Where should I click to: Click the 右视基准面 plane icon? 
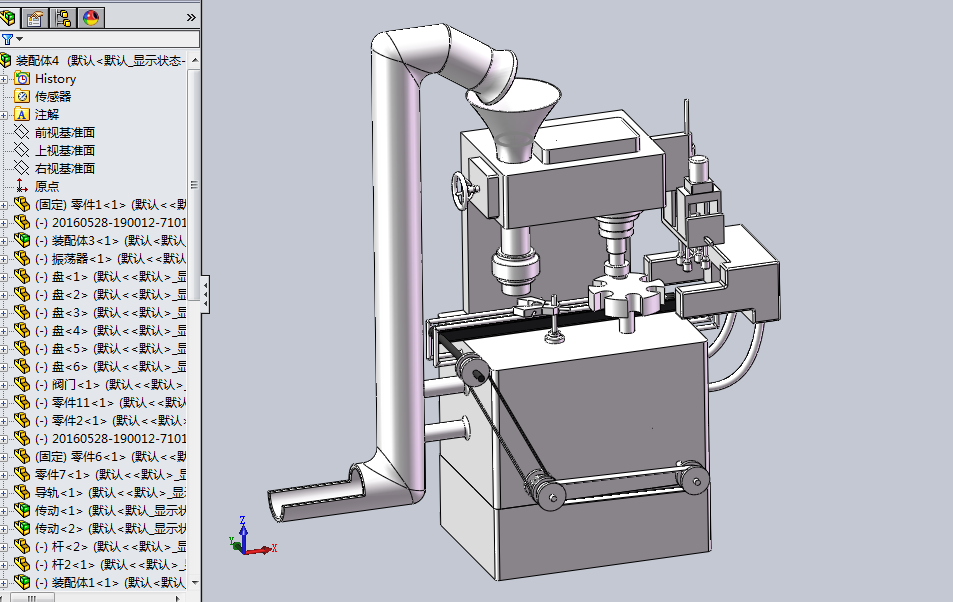coord(22,169)
